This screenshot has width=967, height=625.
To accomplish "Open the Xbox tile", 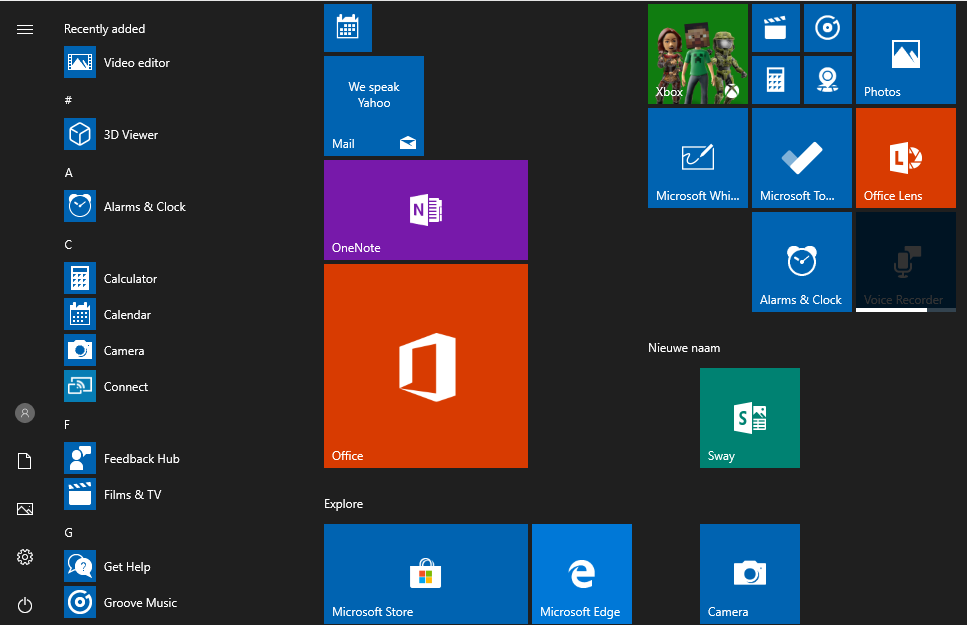I will tap(697, 54).
